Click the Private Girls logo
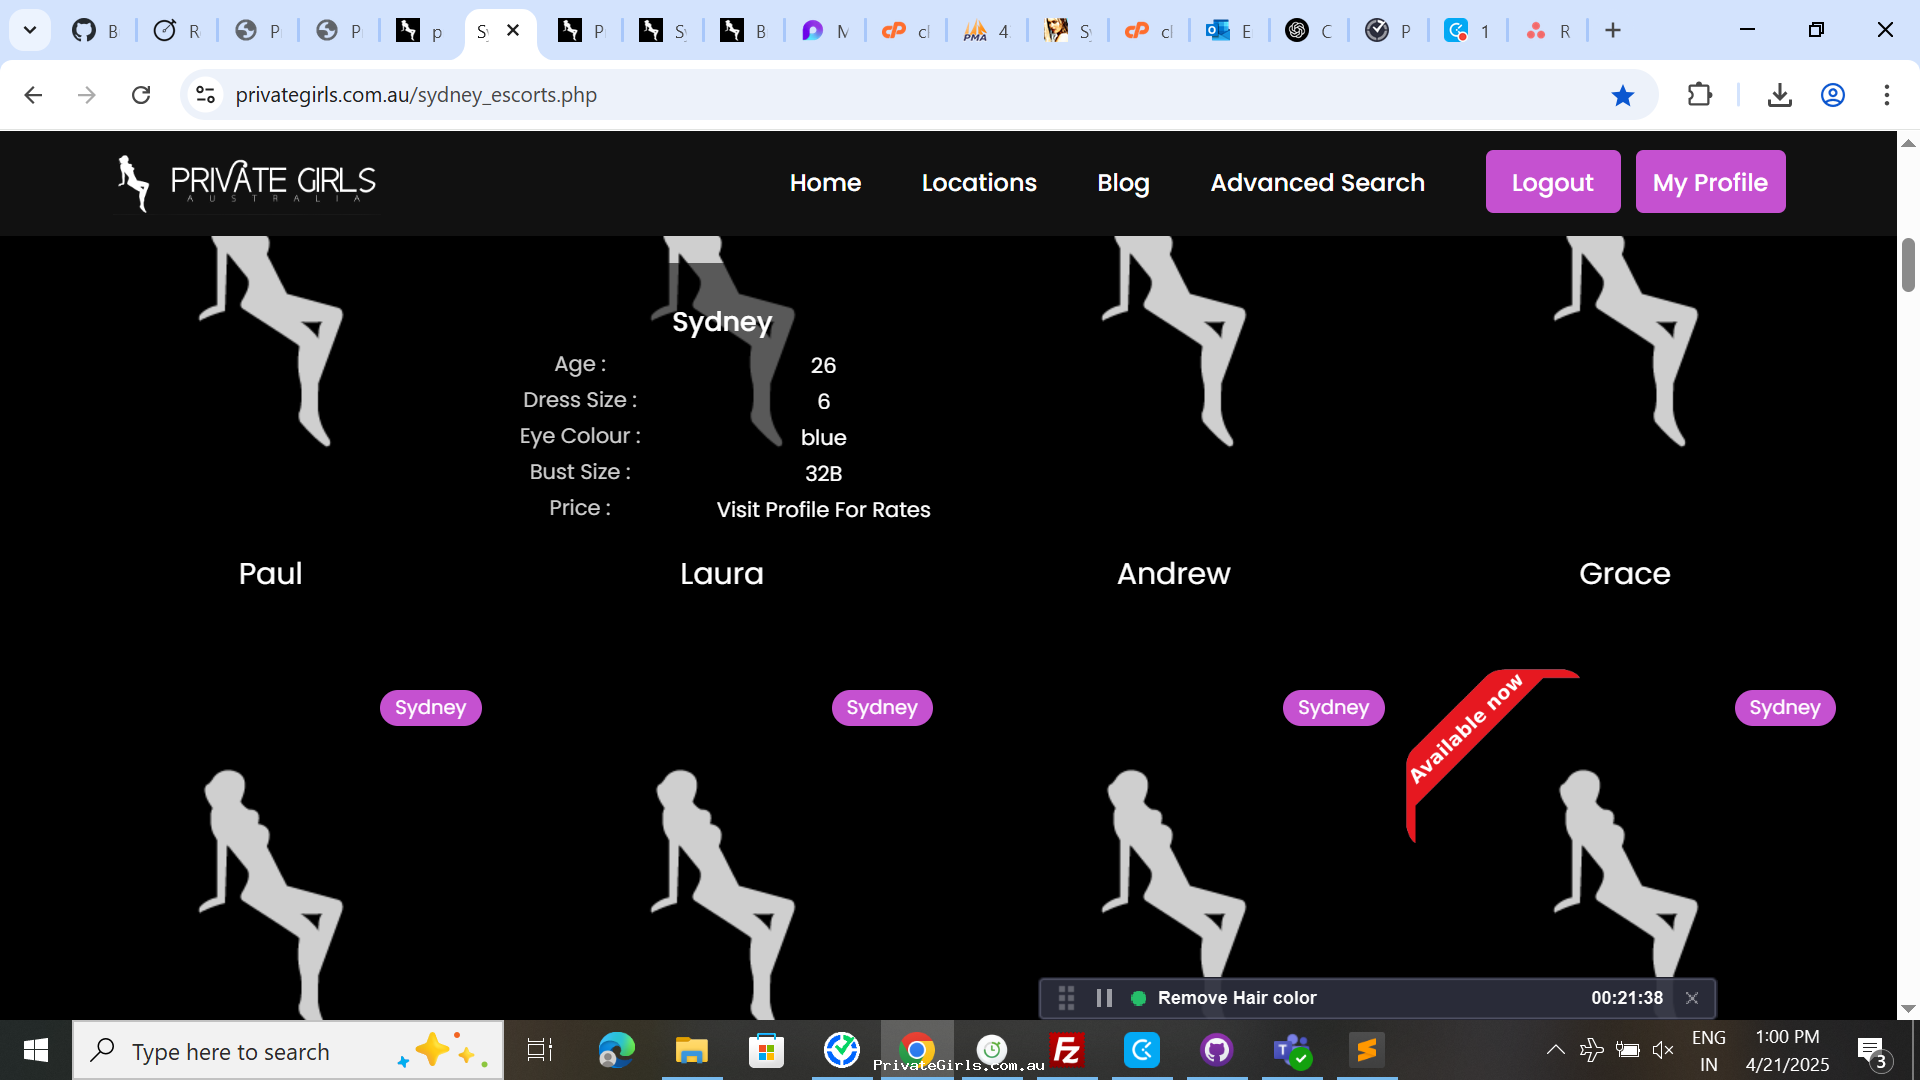1920x1080 pixels. [246, 183]
